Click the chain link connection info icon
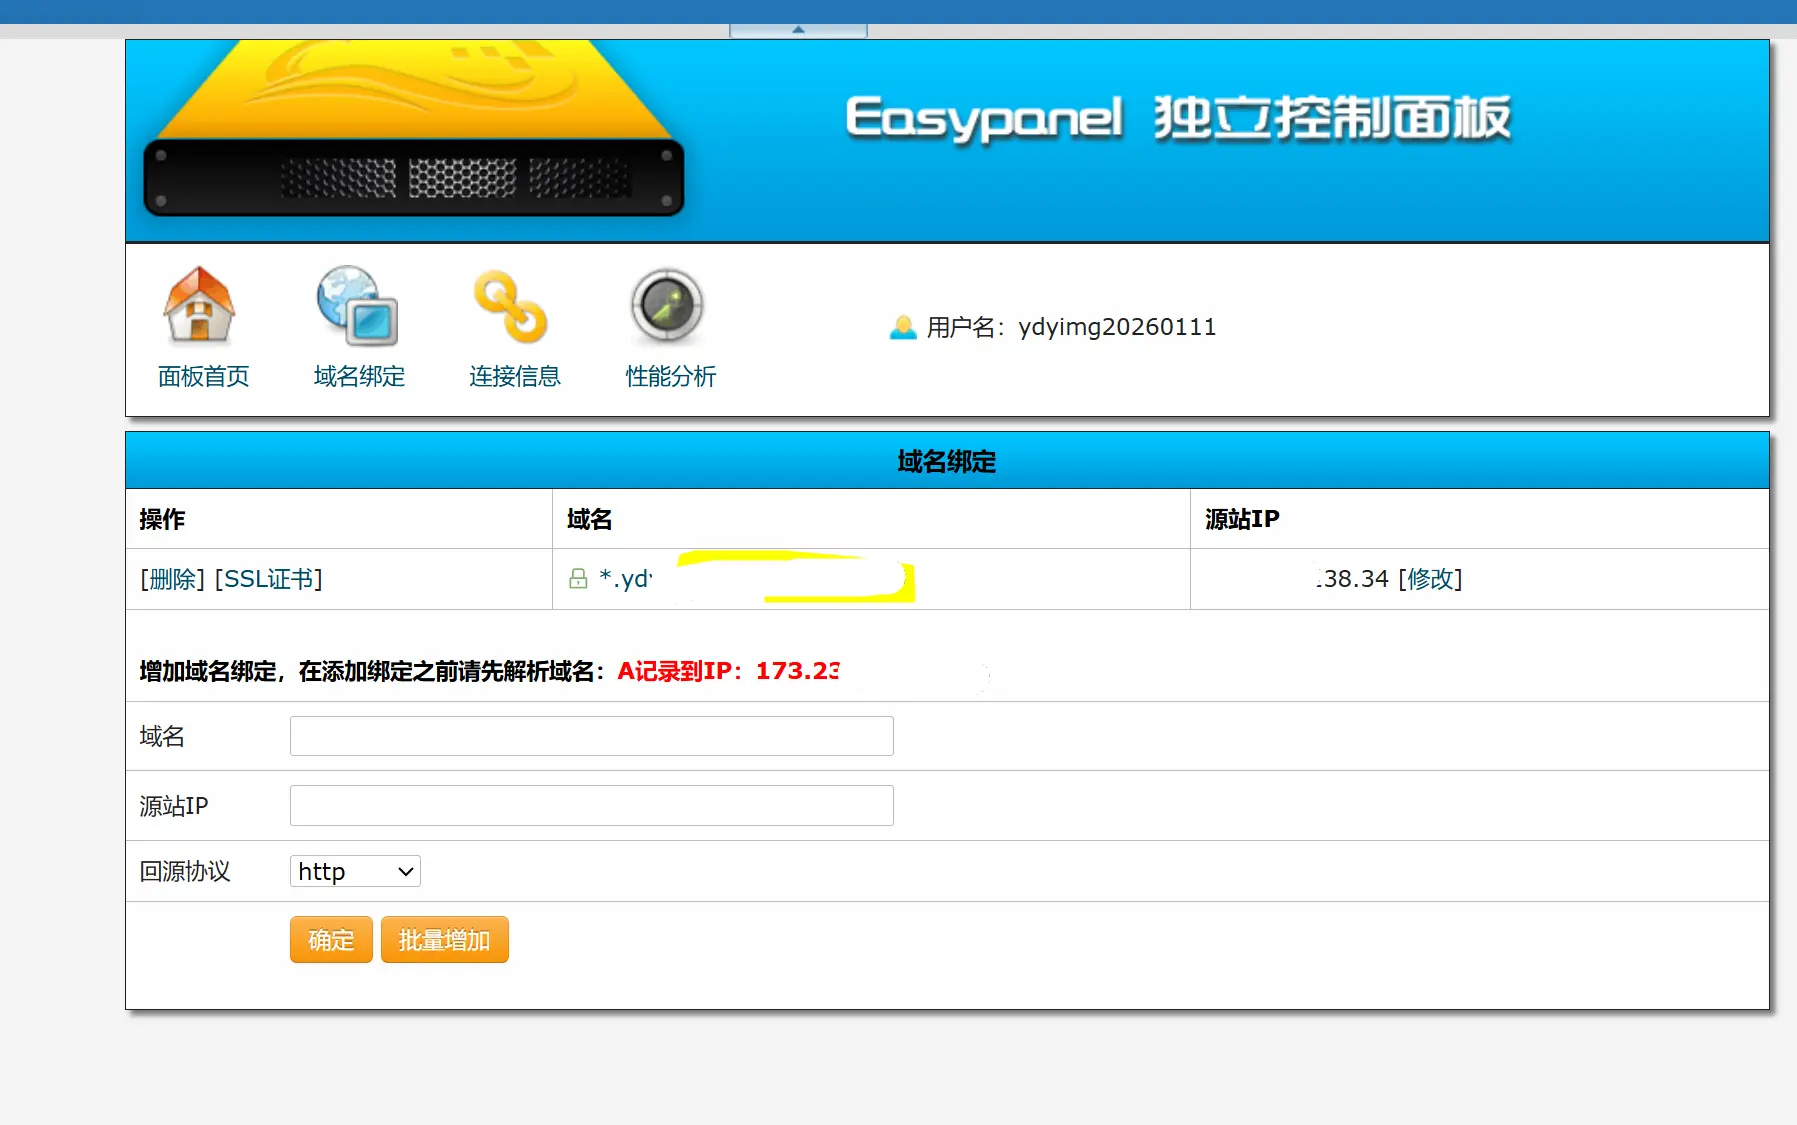This screenshot has width=1797, height=1125. coord(511,306)
